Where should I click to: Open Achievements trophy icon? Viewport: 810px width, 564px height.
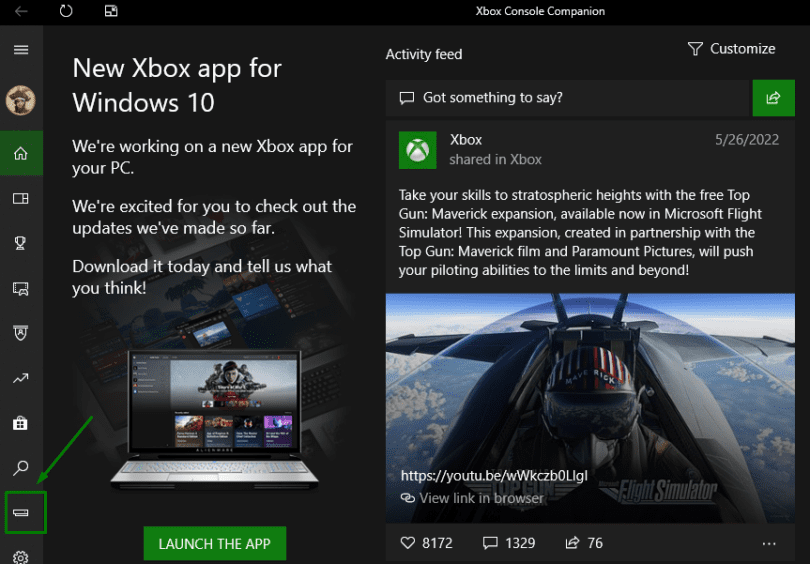21,243
